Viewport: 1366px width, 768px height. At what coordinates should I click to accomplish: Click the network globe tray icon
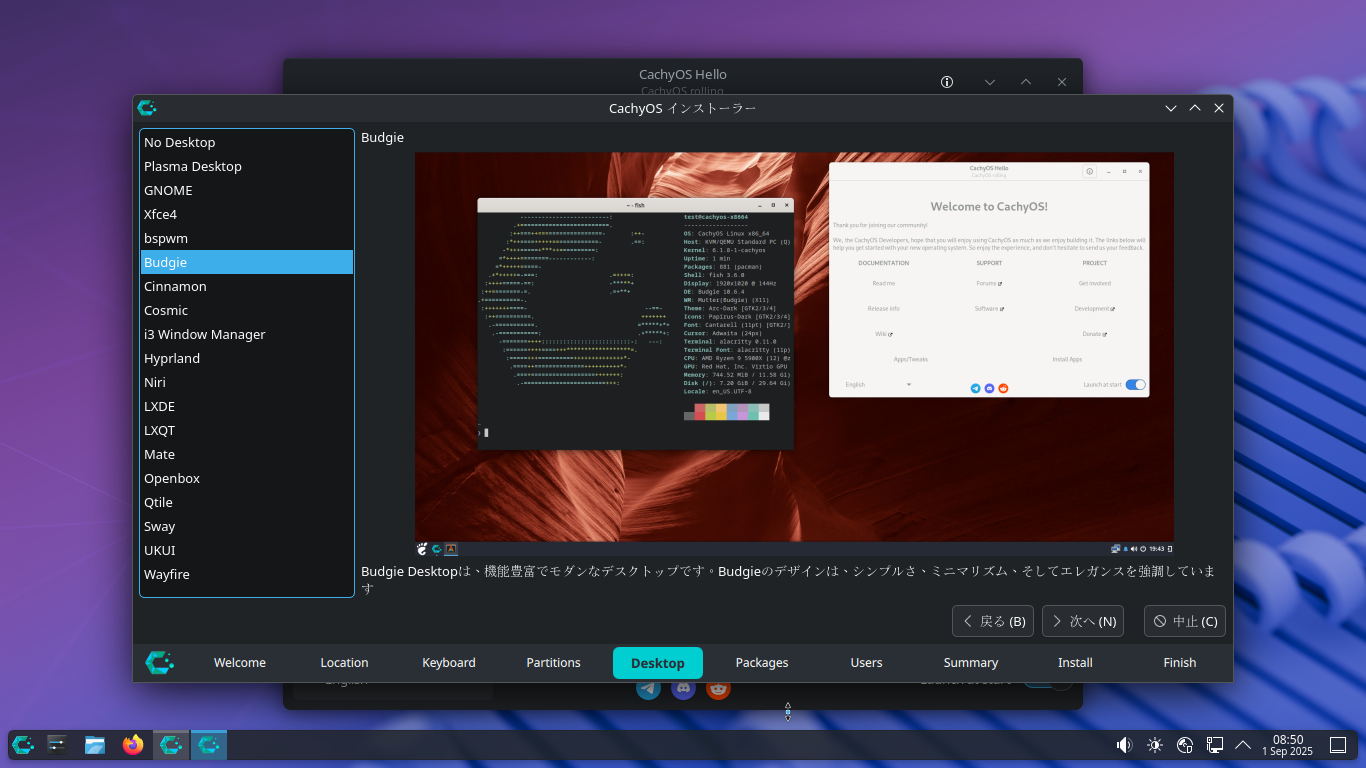pyautogui.click(x=1185, y=744)
